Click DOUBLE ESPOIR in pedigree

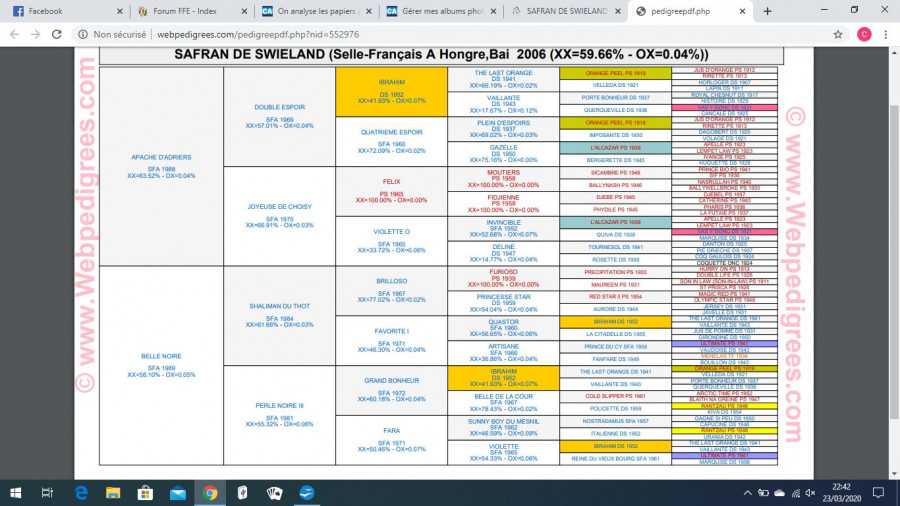point(280,116)
